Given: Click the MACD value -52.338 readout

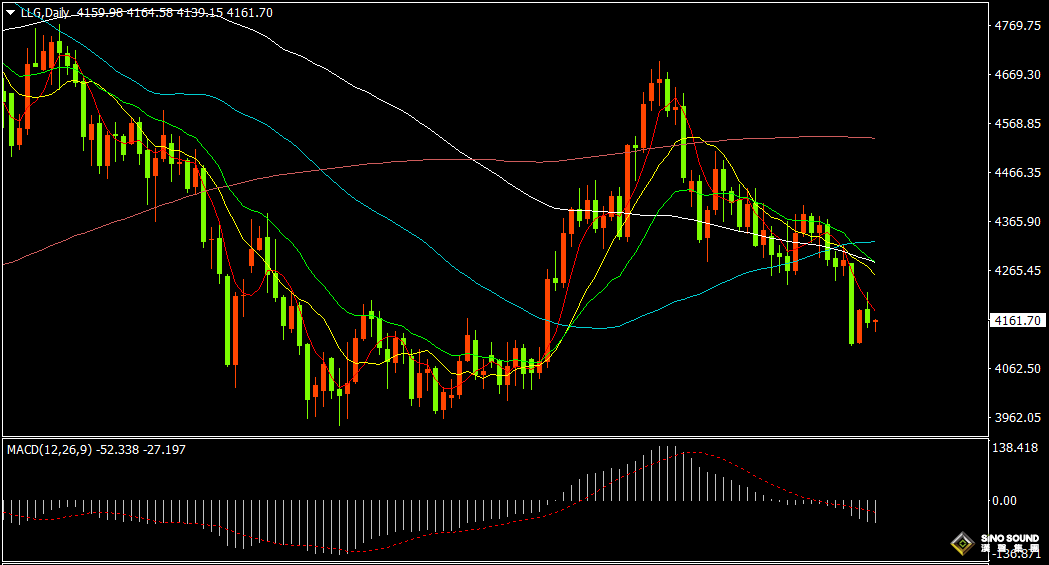Looking at the screenshot, I should click(x=118, y=450).
